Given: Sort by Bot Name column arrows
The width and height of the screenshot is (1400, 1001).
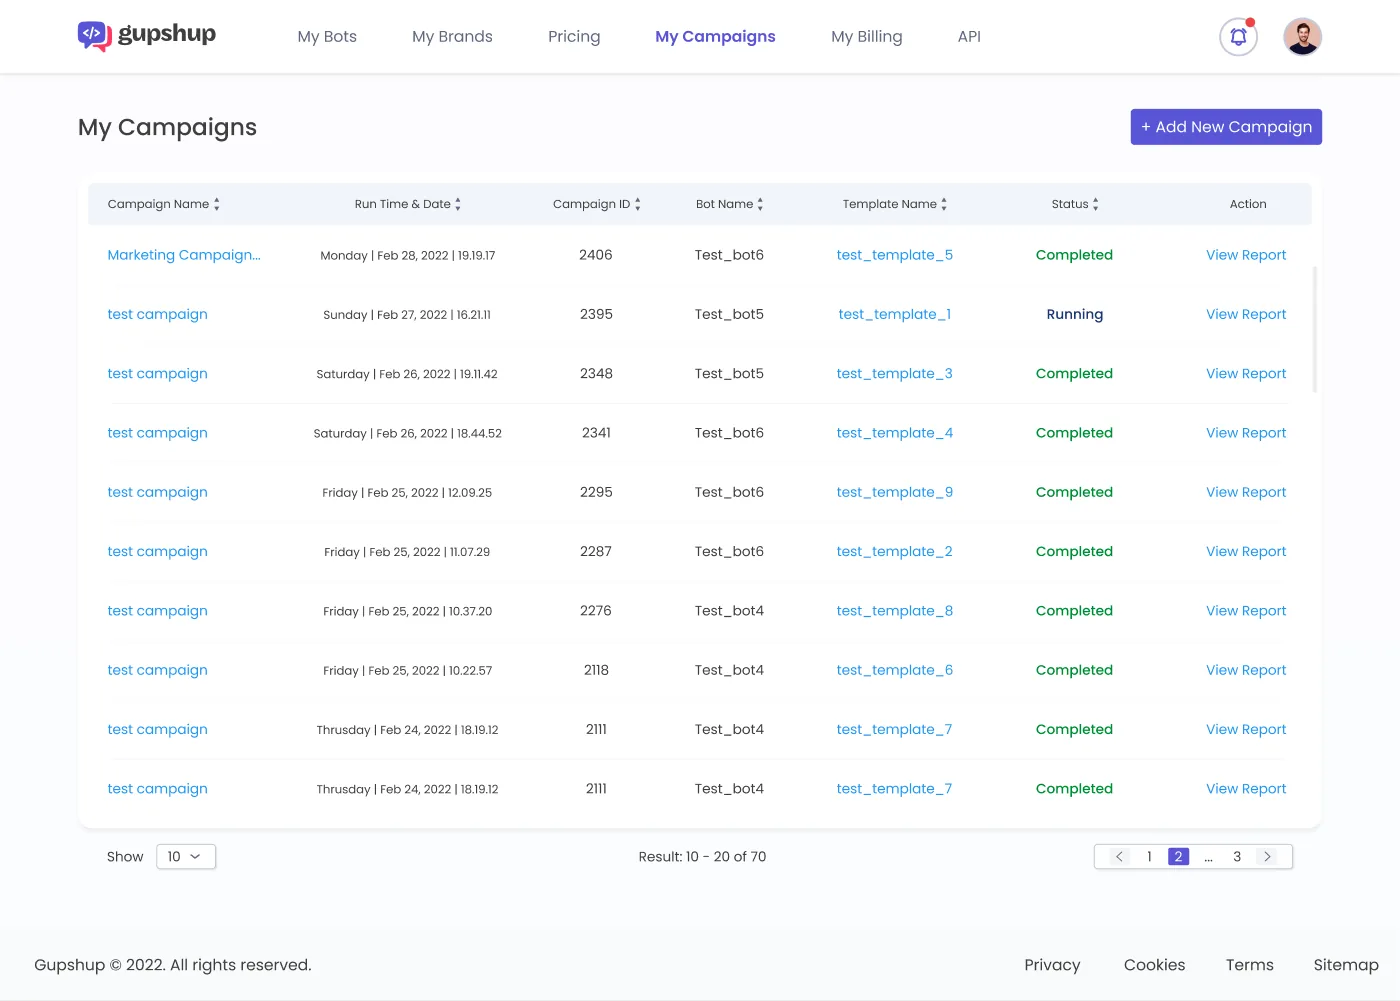Looking at the screenshot, I should 760,204.
